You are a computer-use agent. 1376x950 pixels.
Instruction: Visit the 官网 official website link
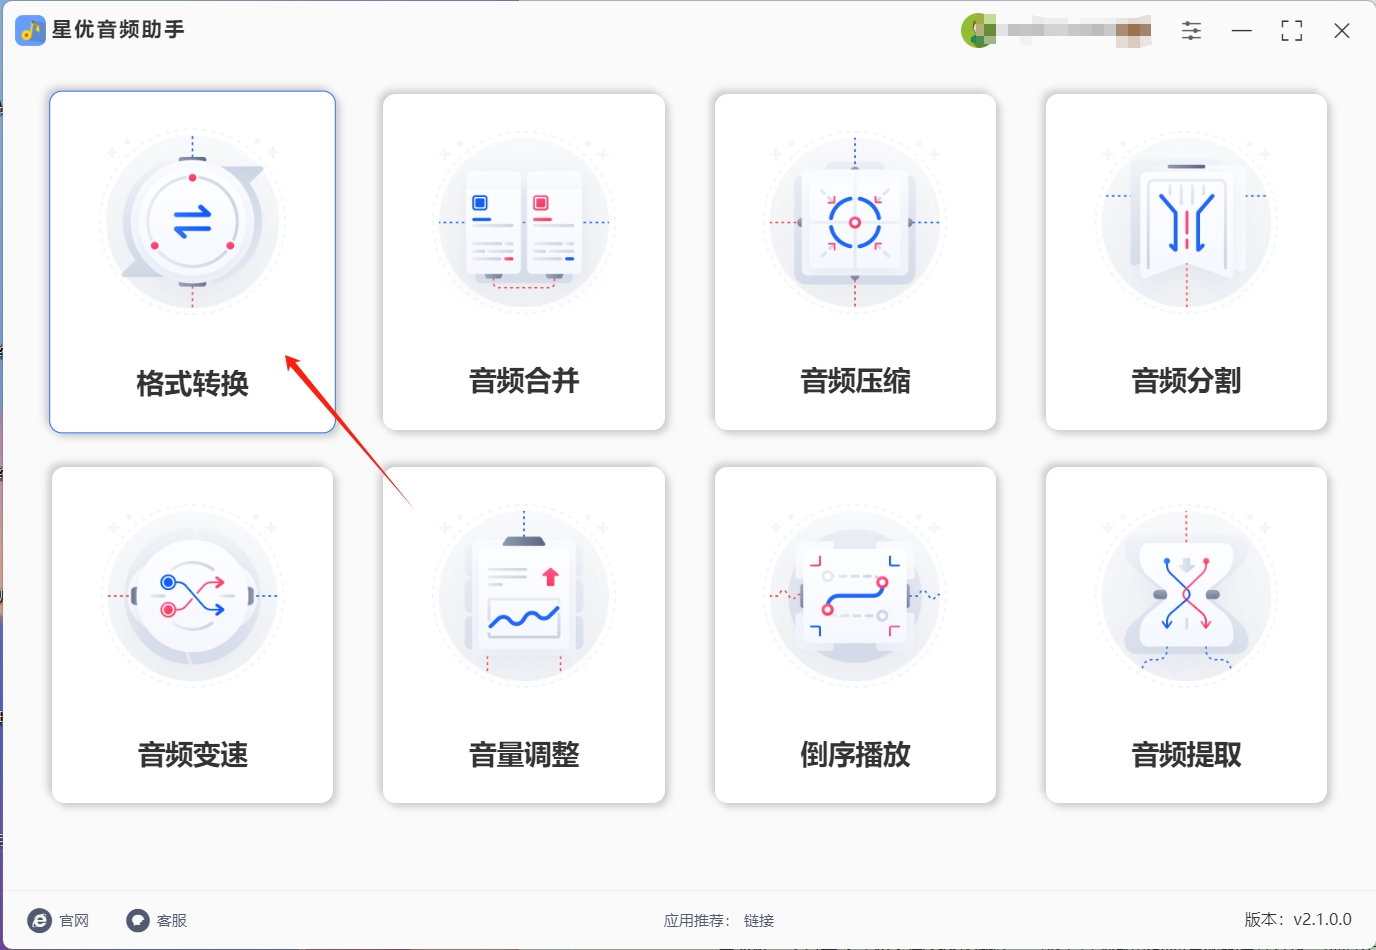58,920
